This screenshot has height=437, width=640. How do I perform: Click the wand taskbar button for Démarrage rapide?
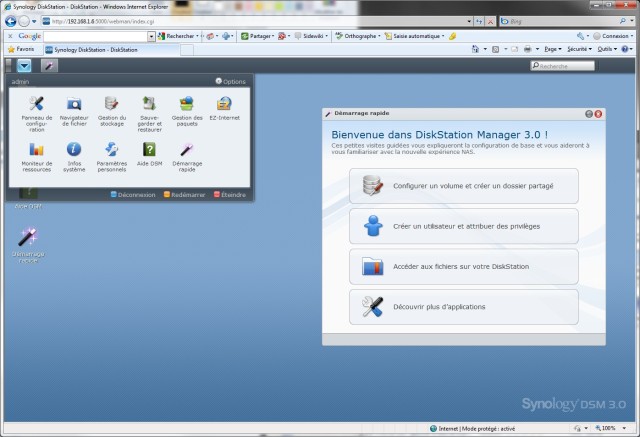pos(49,65)
